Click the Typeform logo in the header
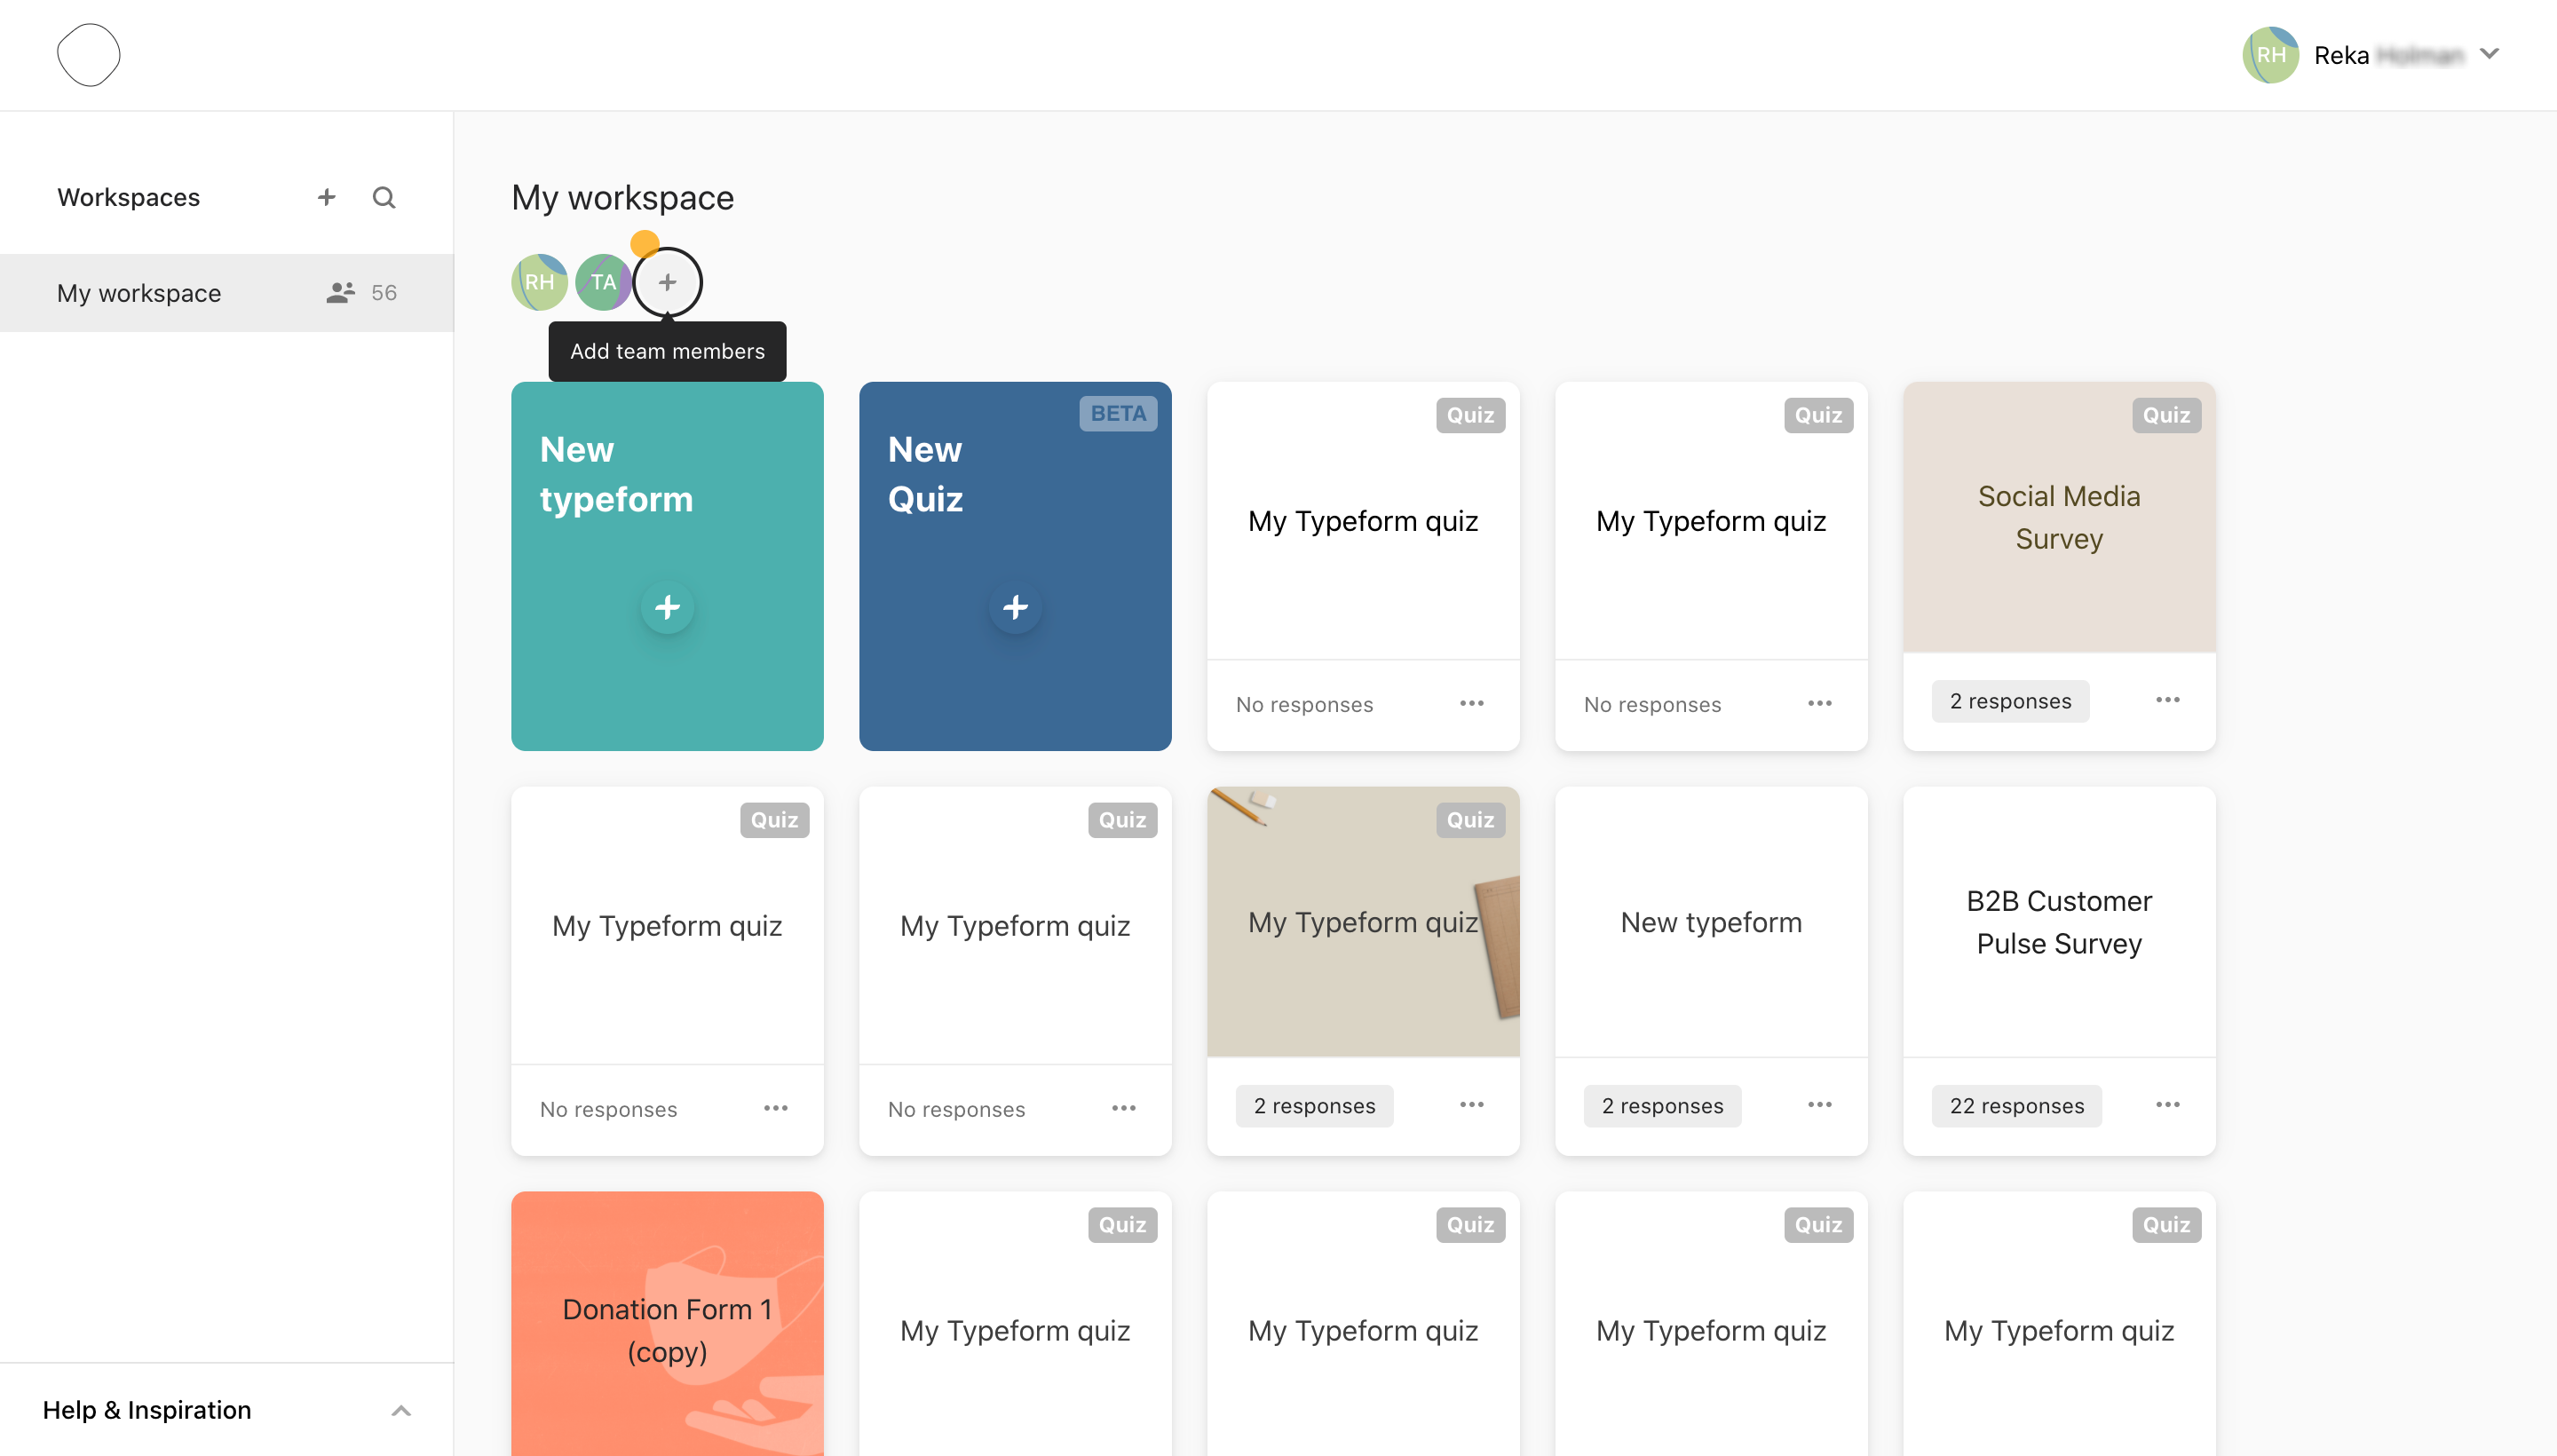Screen dimensions: 2557x1456 point(89,55)
